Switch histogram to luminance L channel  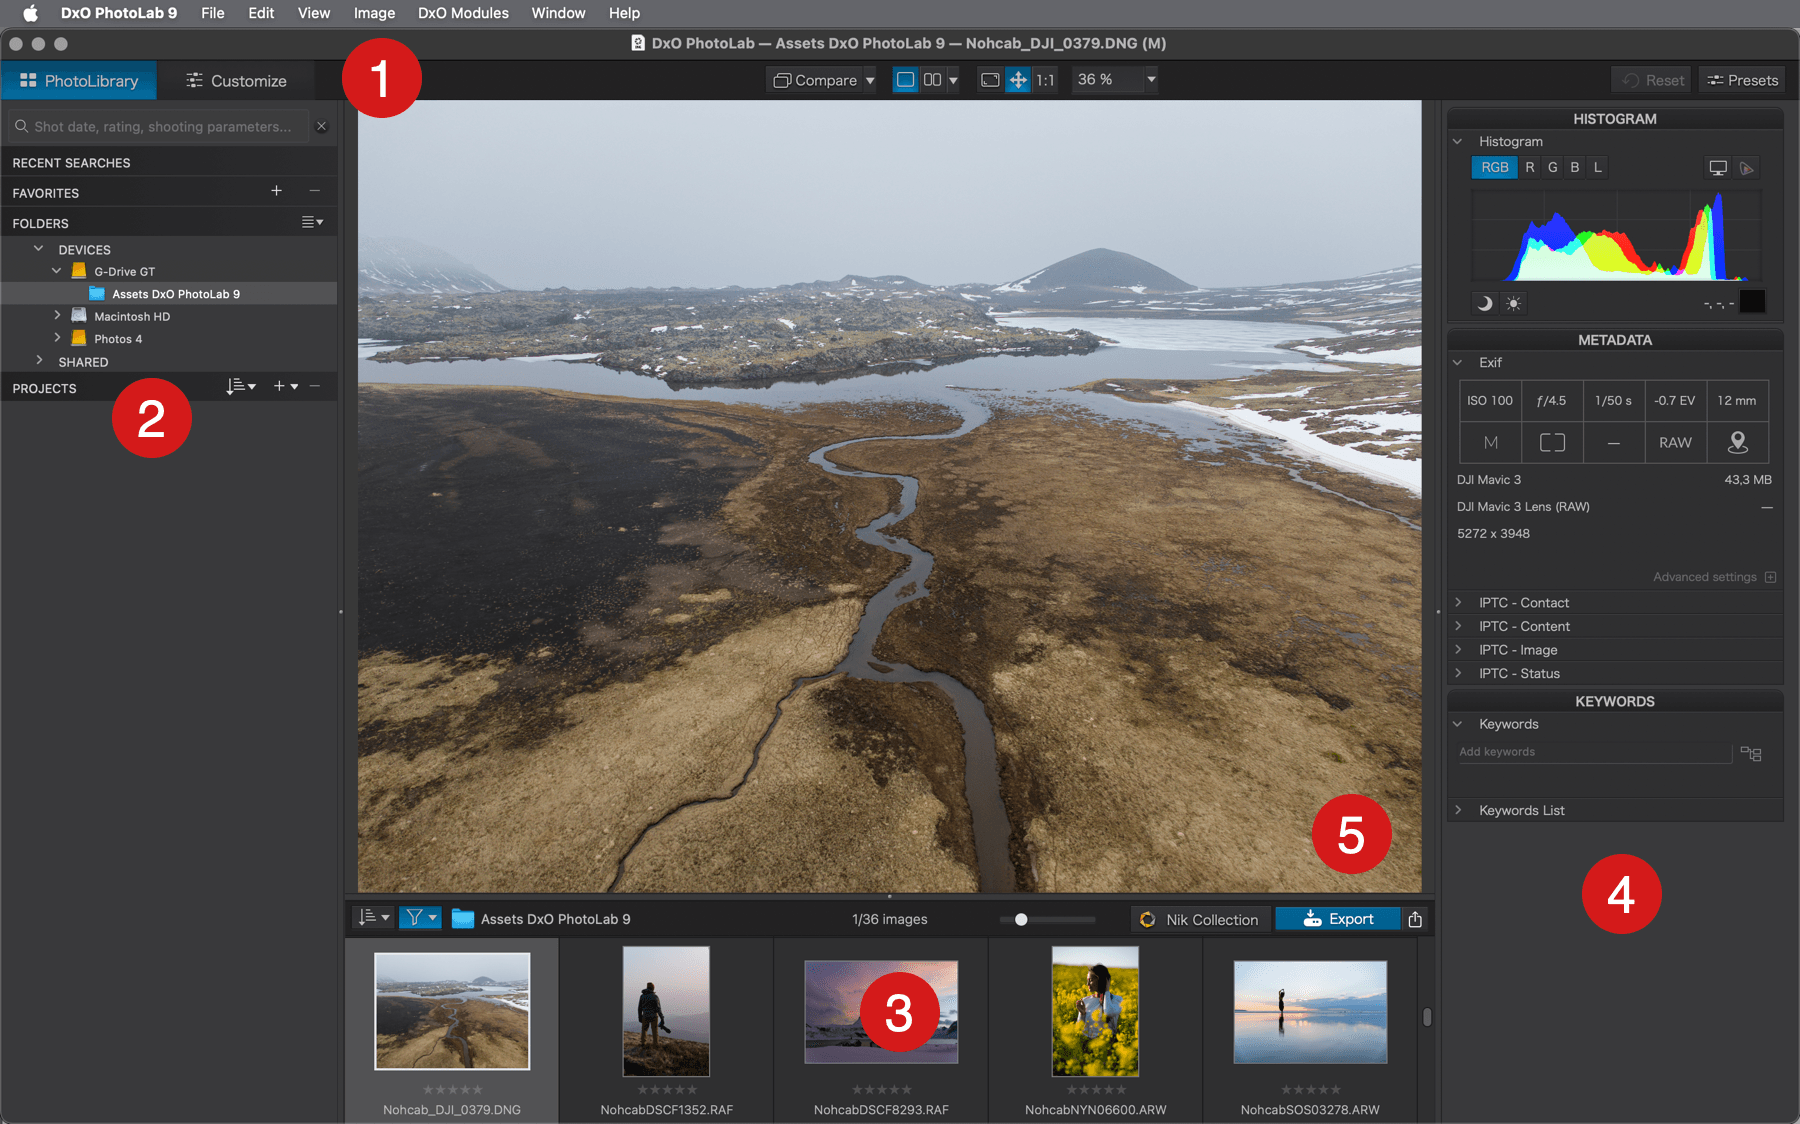tap(1597, 167)
